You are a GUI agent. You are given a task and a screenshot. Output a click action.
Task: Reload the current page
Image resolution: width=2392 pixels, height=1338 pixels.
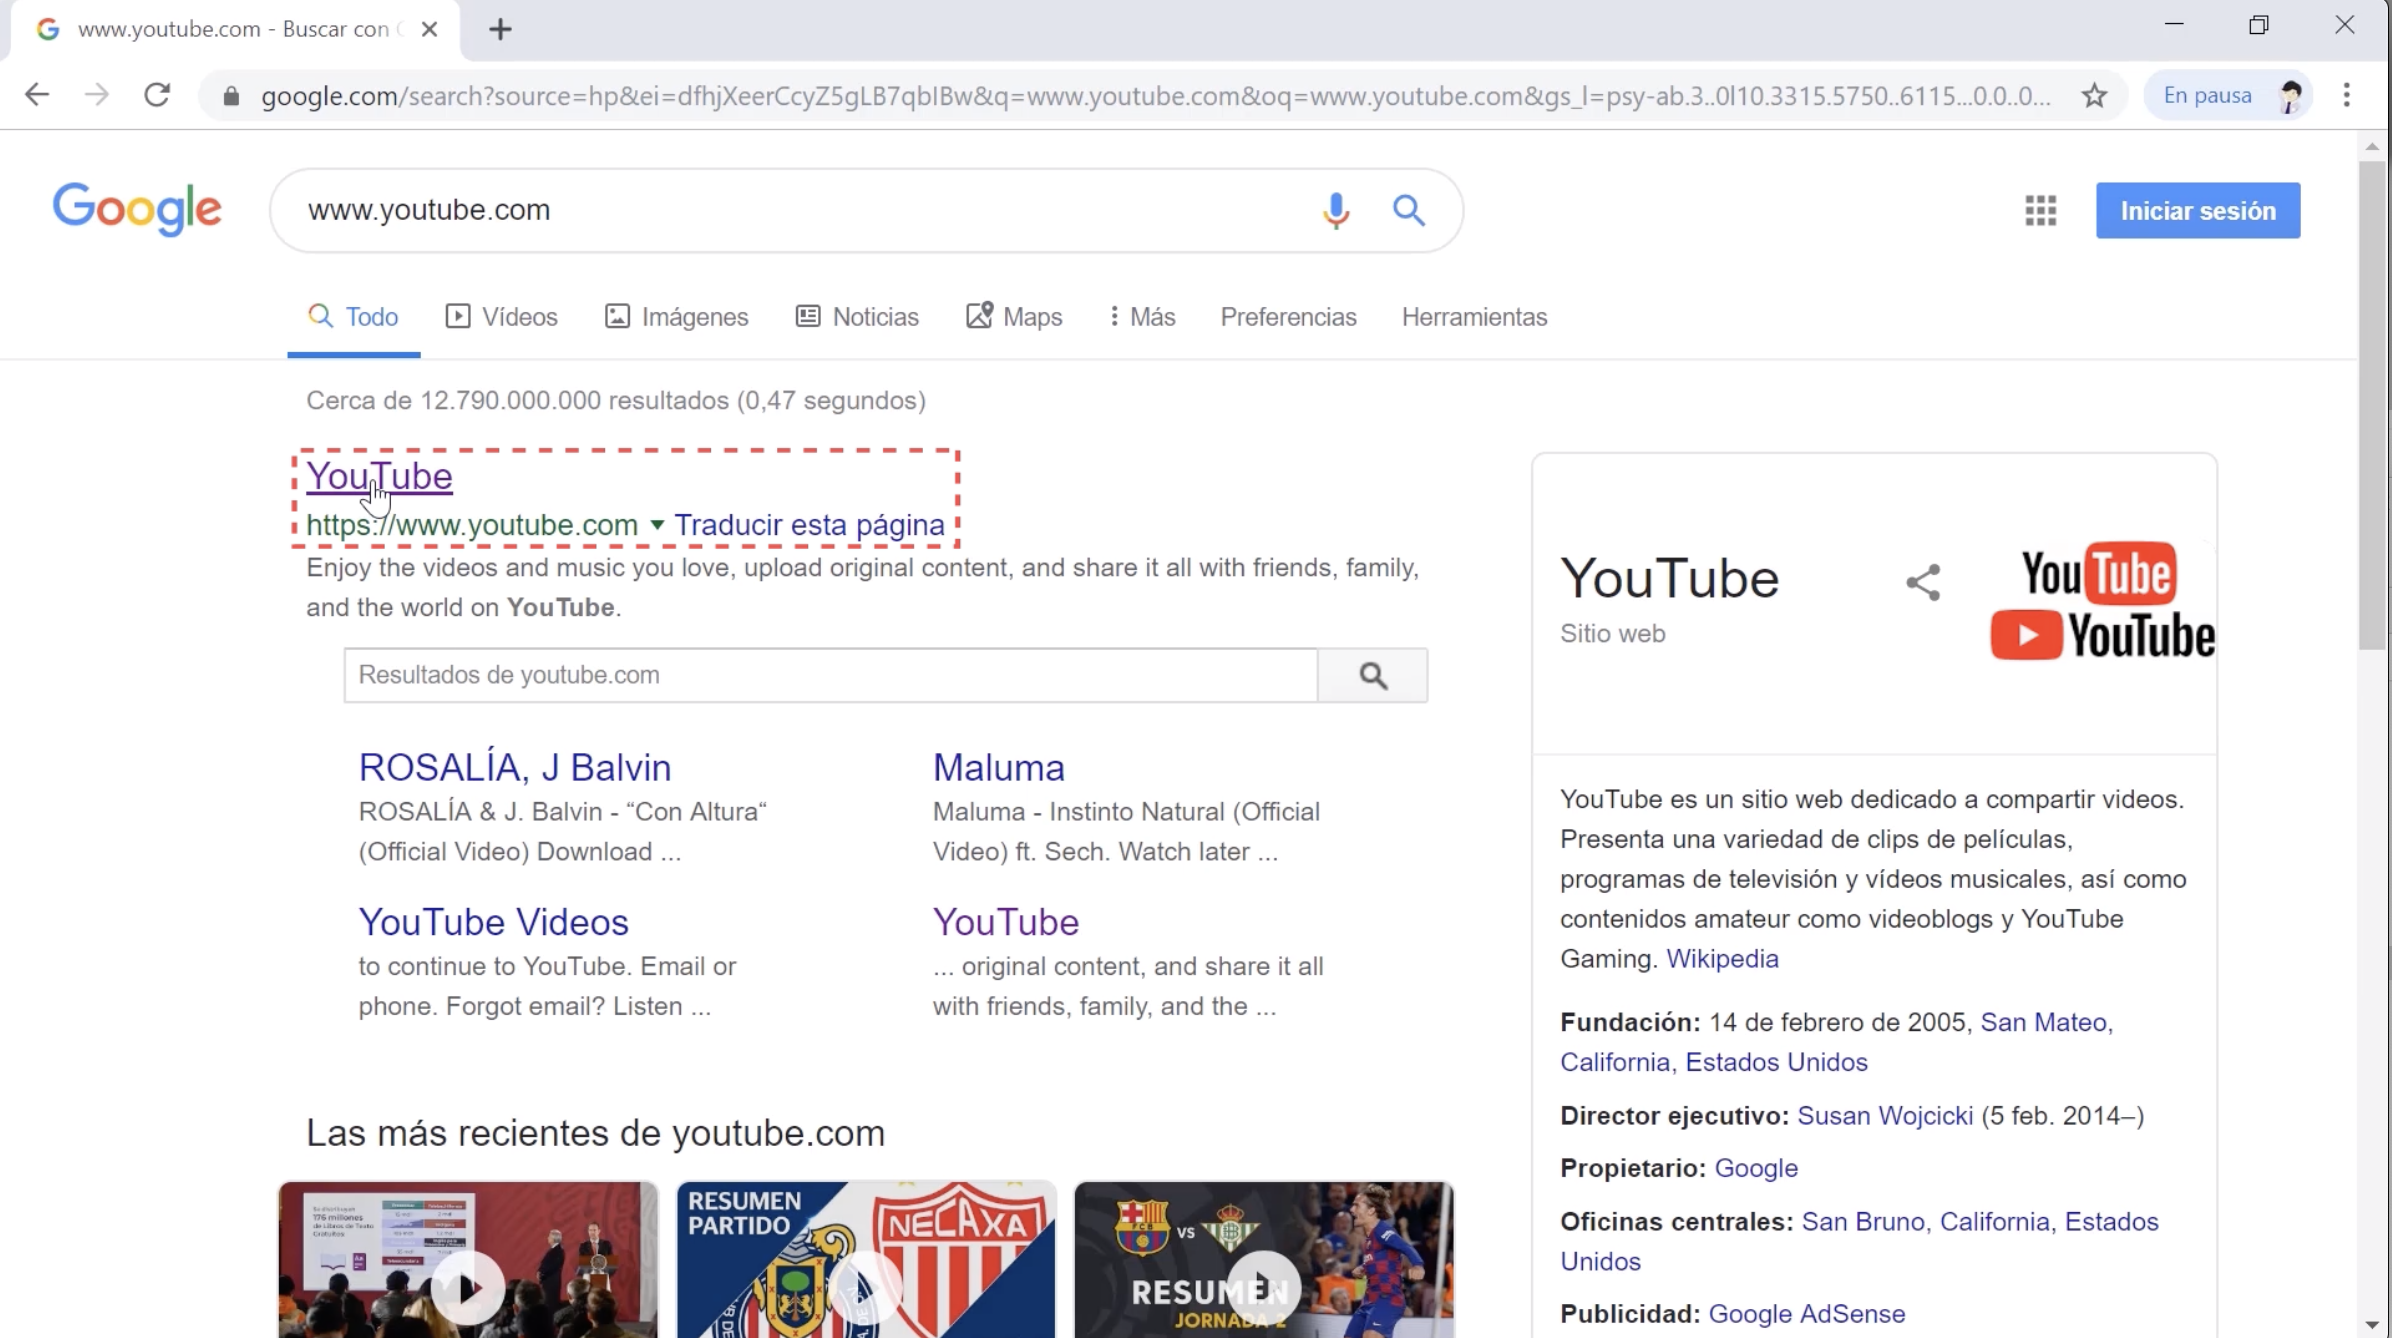point(157,95)
